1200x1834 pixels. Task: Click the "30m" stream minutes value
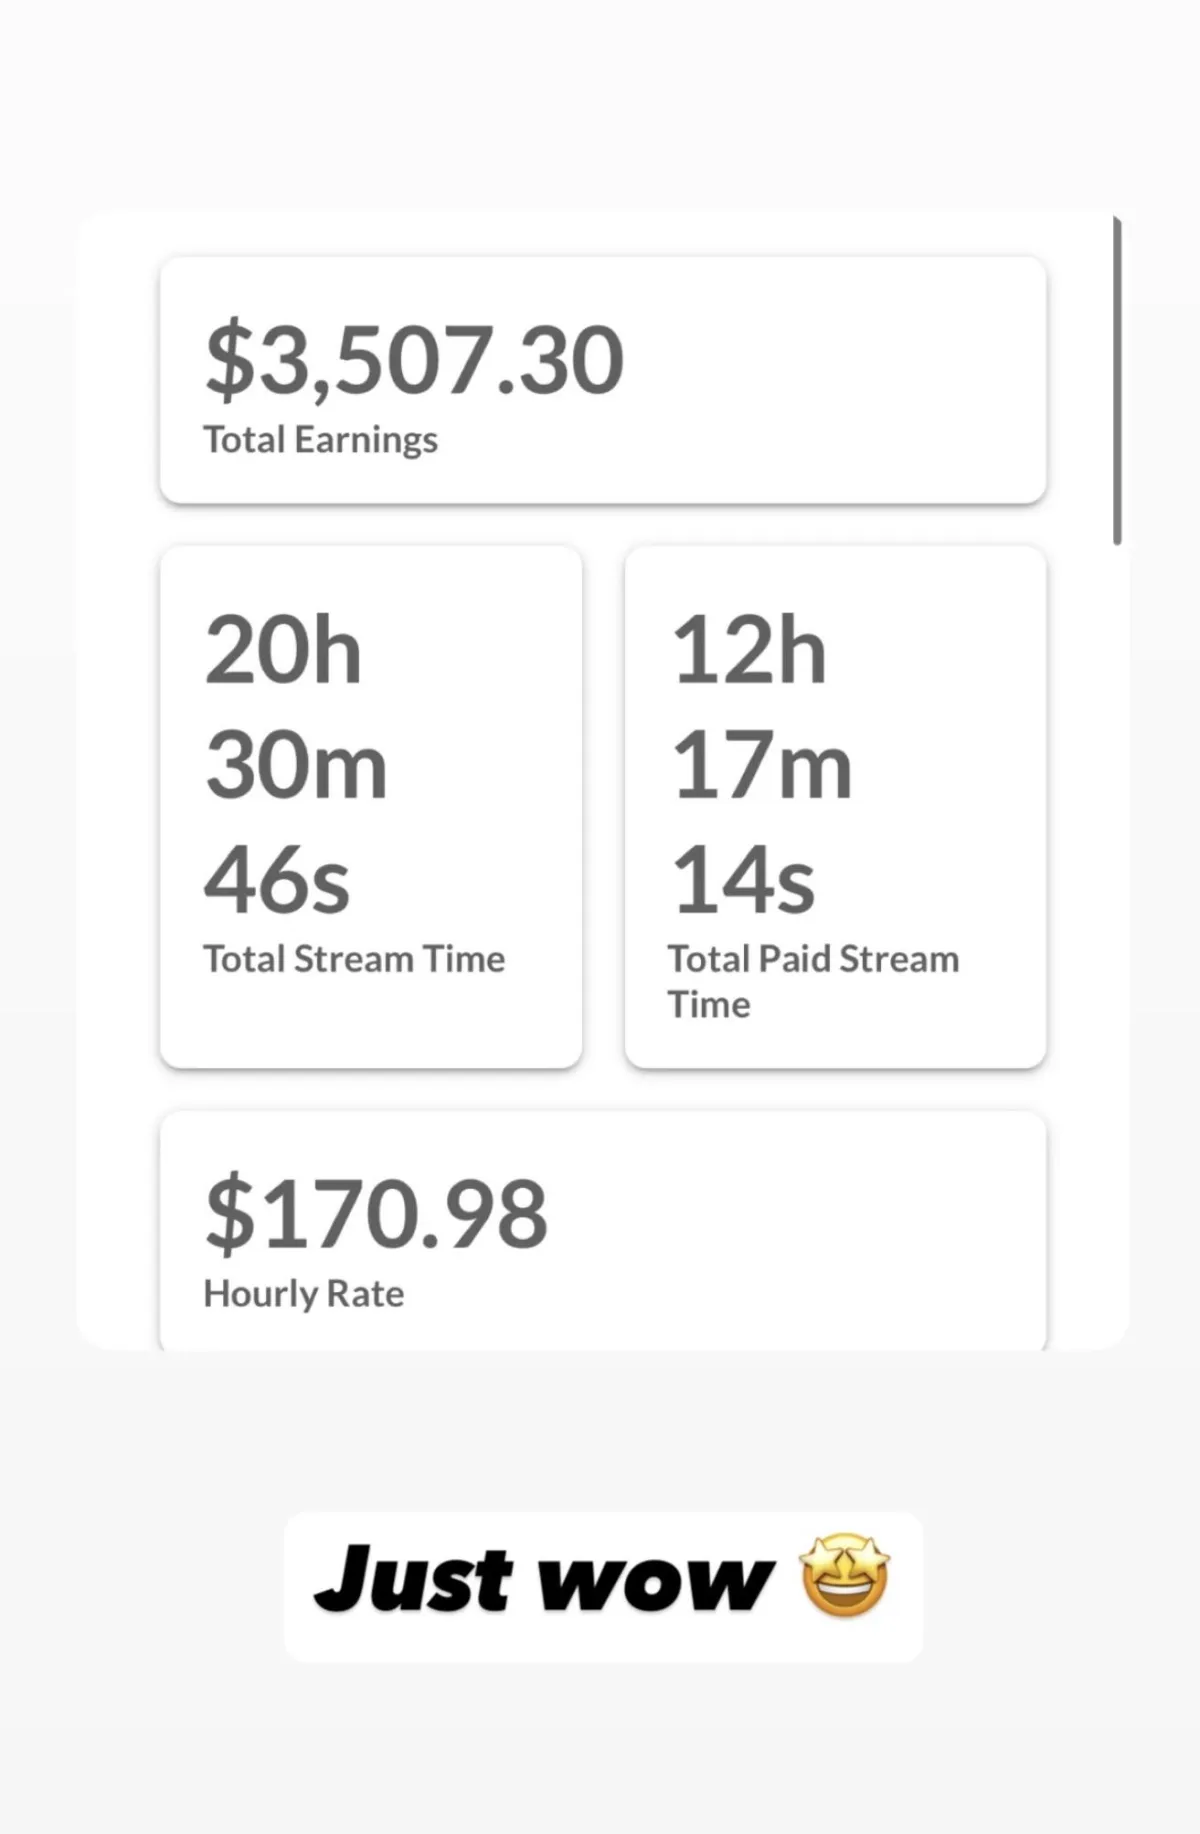(296, 765)
